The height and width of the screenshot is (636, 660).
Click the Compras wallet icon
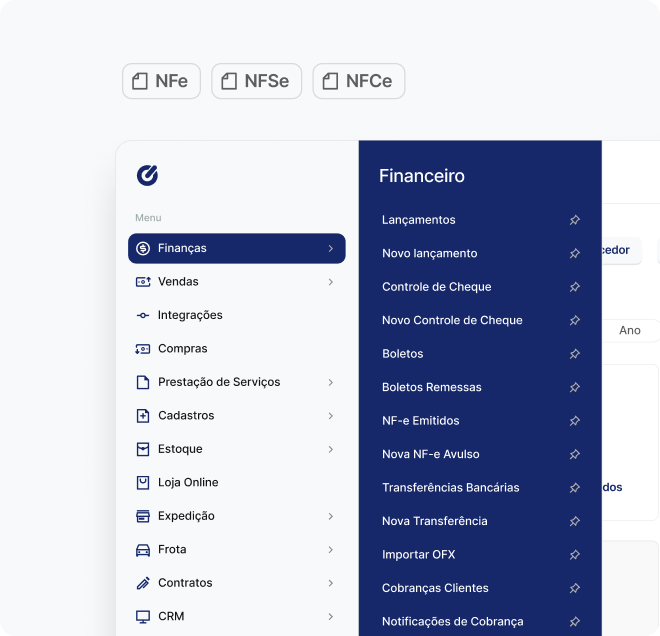pos(142,349)
